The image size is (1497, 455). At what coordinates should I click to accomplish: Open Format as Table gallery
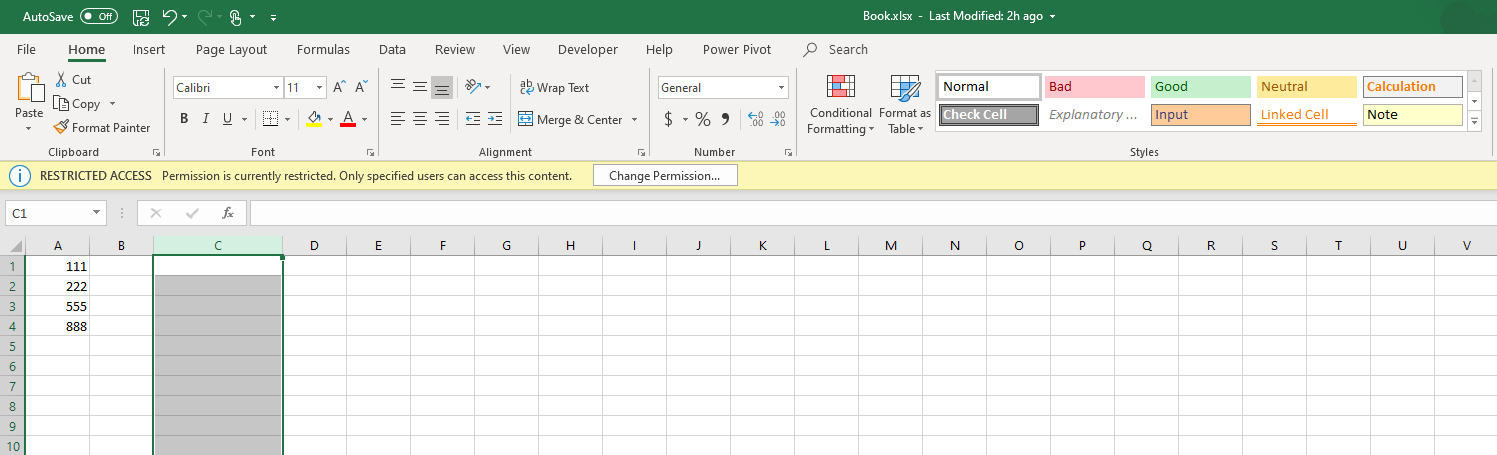[905, 104]
